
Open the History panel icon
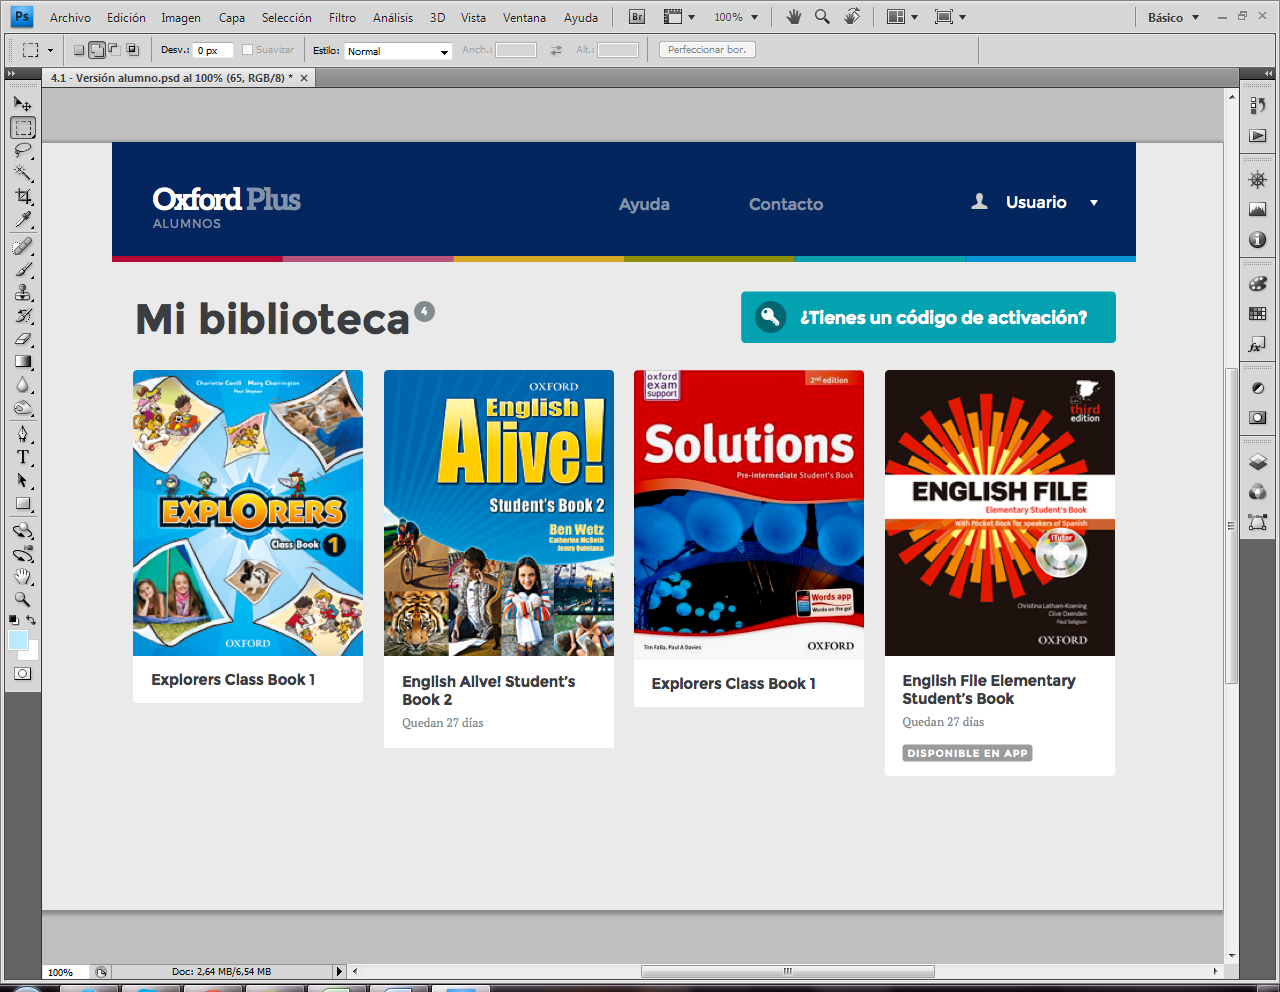point(1258,105)
